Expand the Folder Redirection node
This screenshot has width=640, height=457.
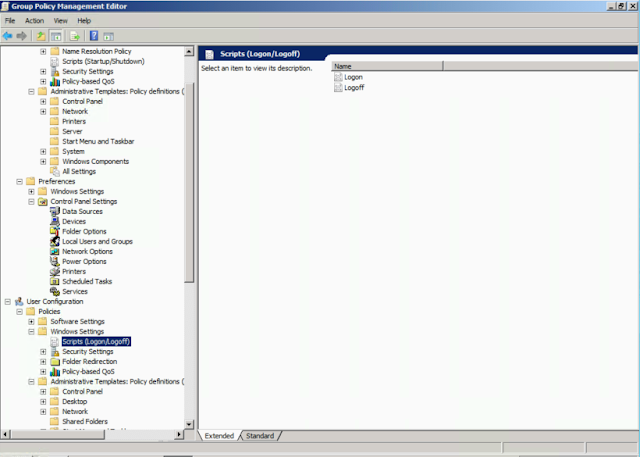[x=43, y=362]
